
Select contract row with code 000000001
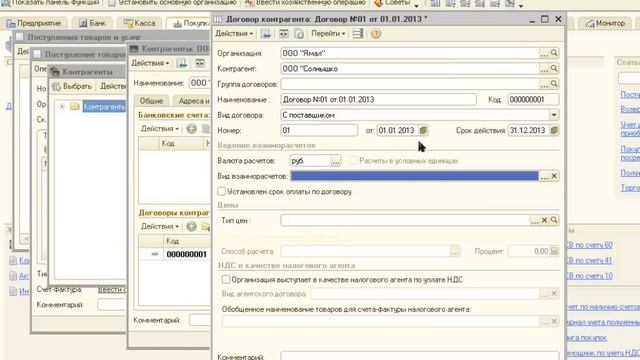tap(174, 254)
